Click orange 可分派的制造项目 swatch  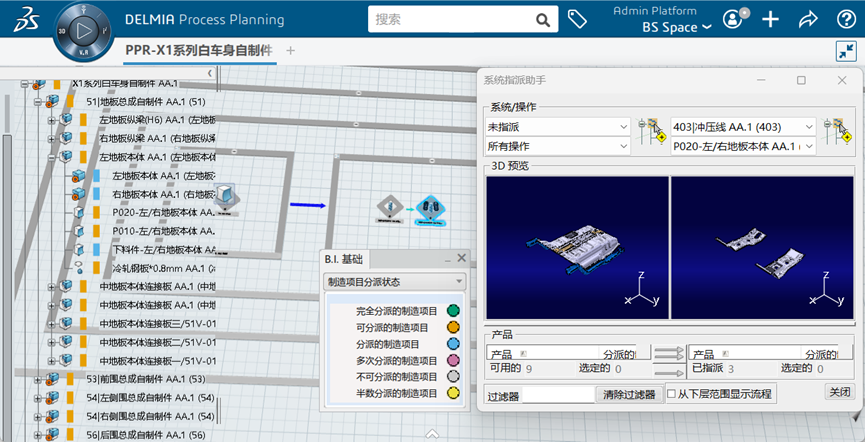click(453, 328)
